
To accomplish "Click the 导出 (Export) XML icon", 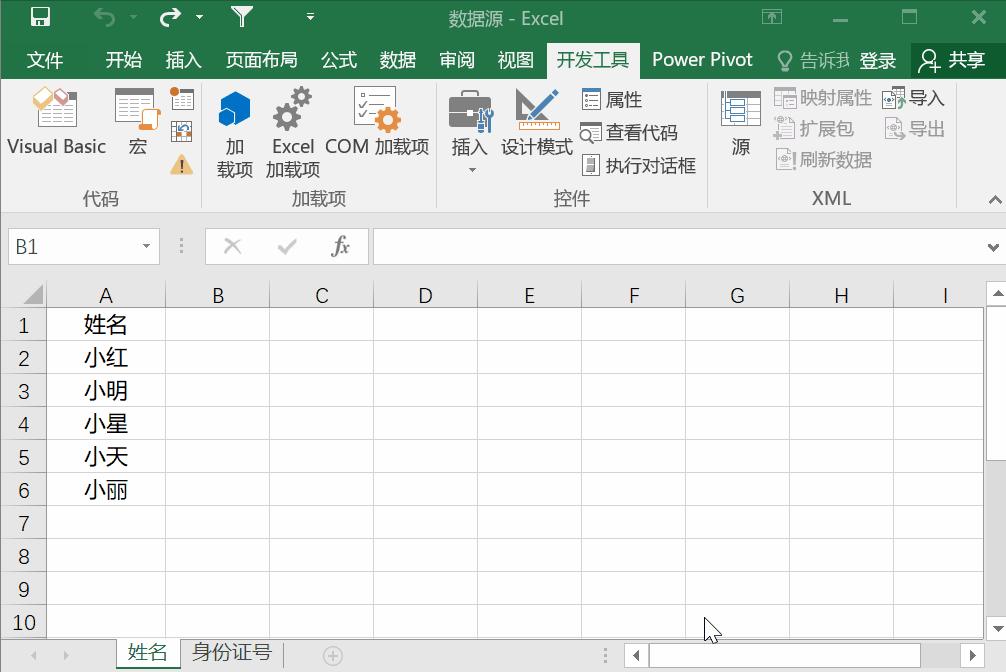I will click(913, 128).
